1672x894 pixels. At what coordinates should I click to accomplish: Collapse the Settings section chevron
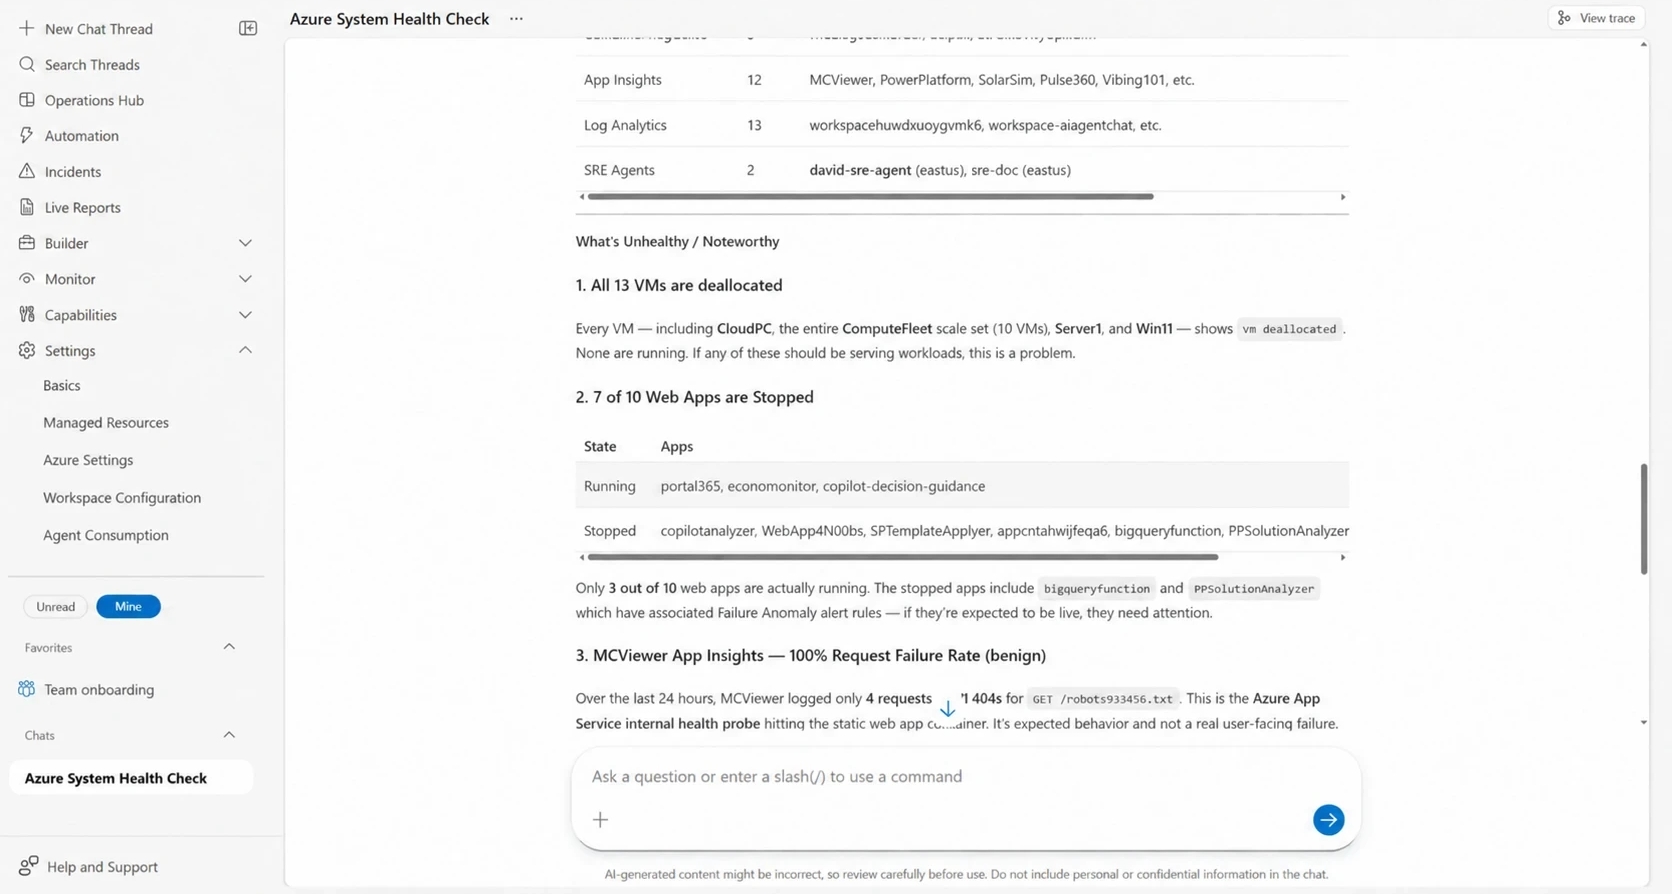[245, 350]
